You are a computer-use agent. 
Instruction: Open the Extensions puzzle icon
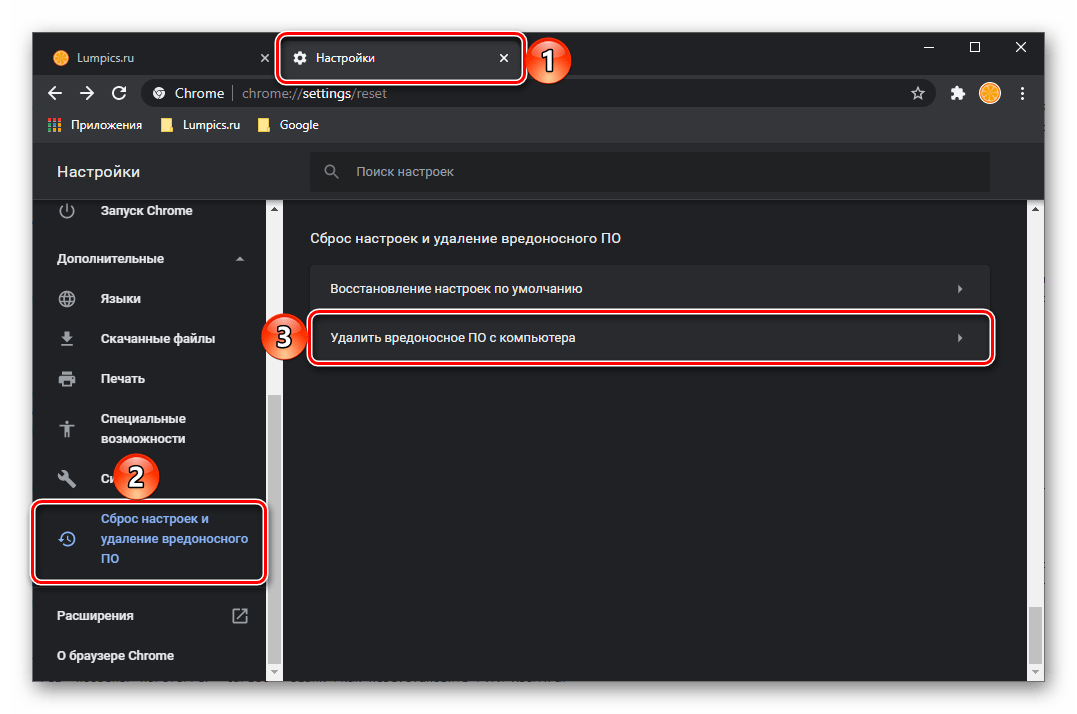957,93
